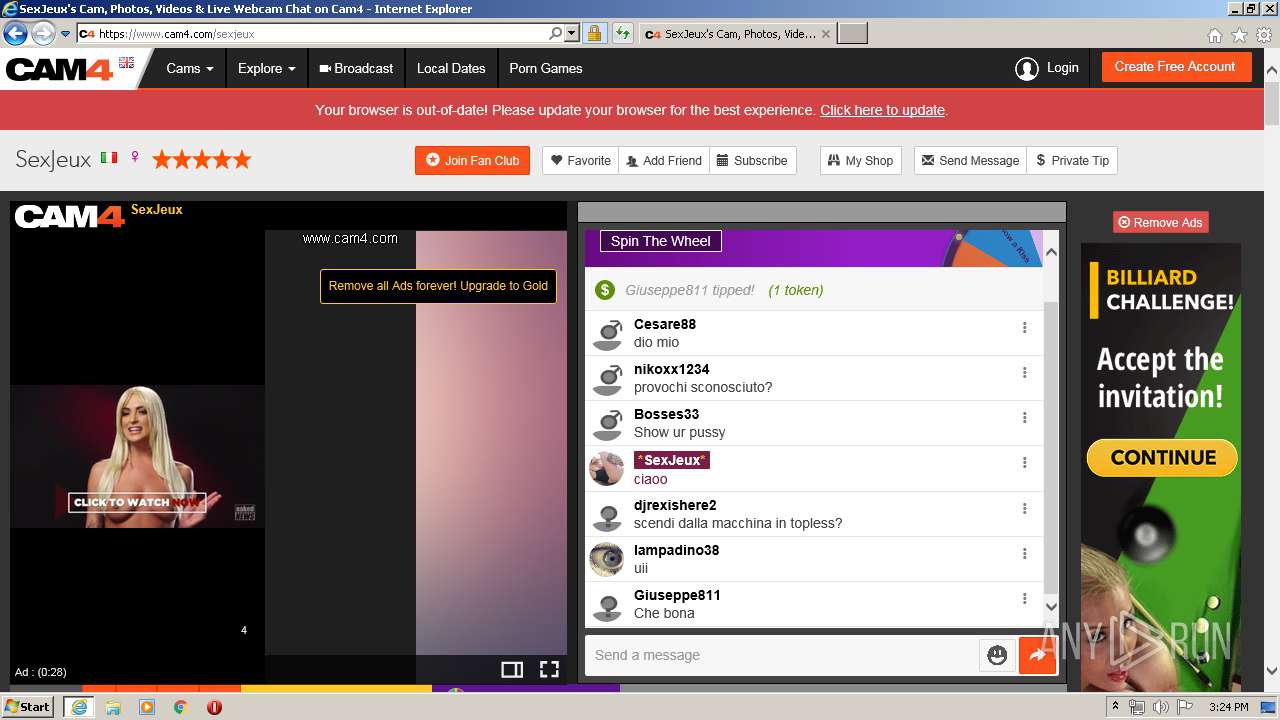The image size is (1280, 720).
Task: Open the browser Tools gear
Action: coord(1264,35)
